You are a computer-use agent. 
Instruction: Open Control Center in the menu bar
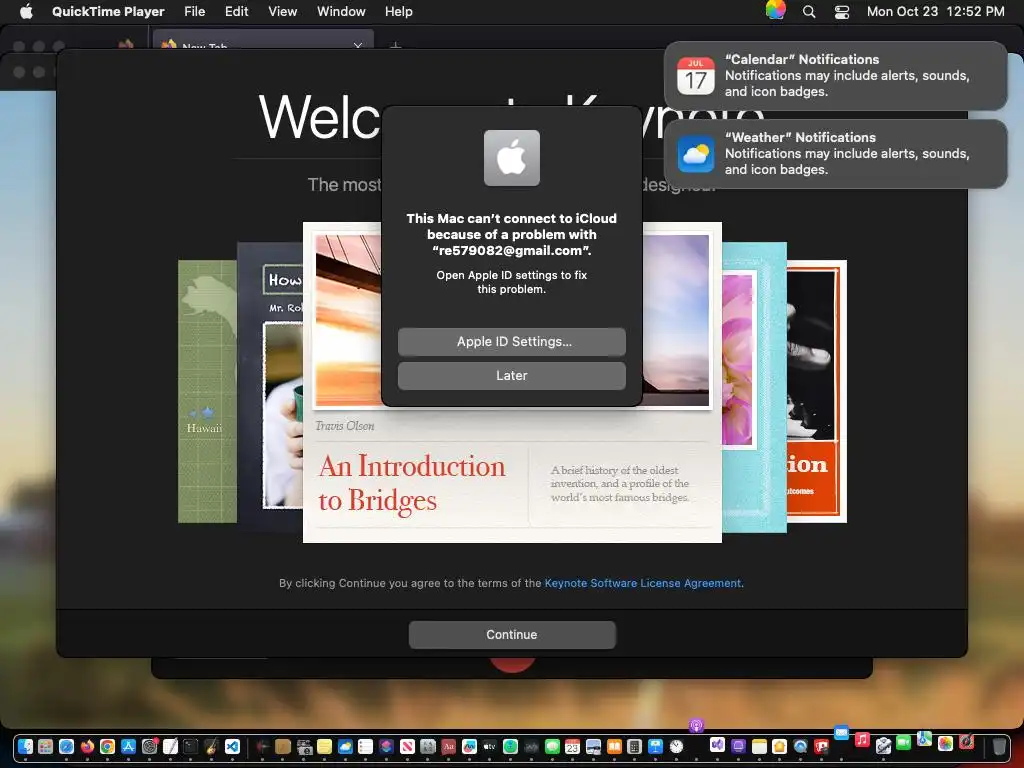point(842,12)
